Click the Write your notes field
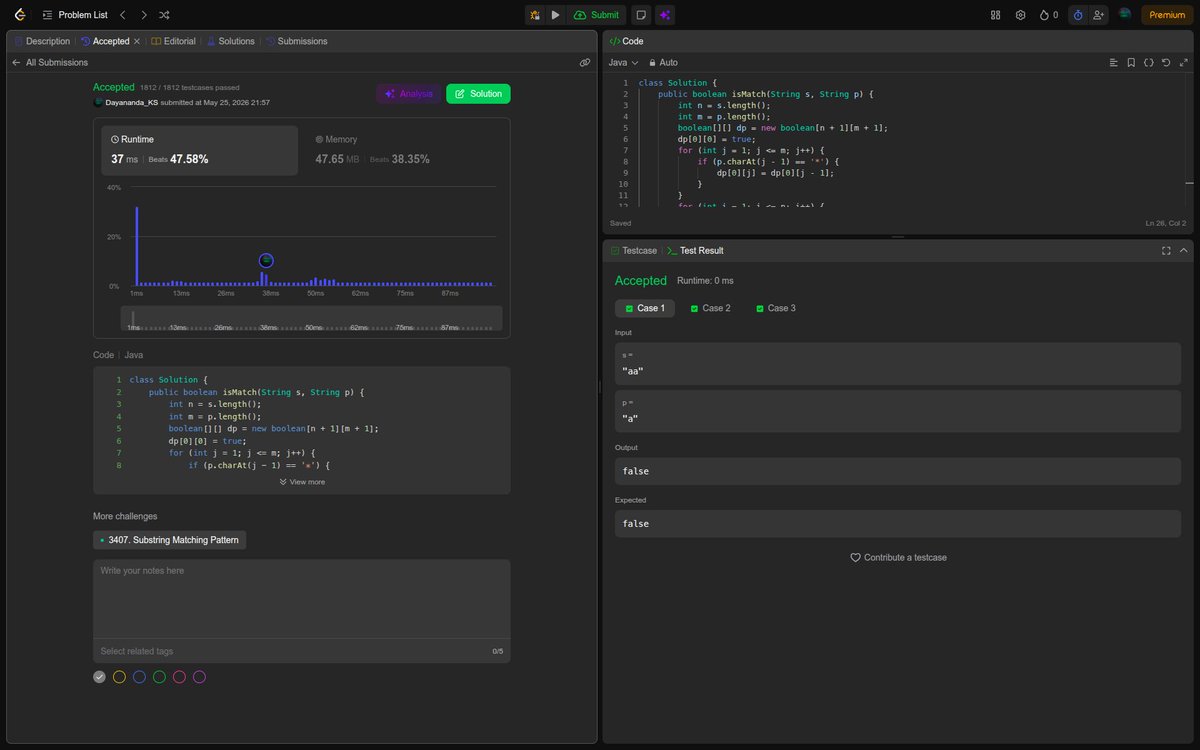 pos(302,598)
